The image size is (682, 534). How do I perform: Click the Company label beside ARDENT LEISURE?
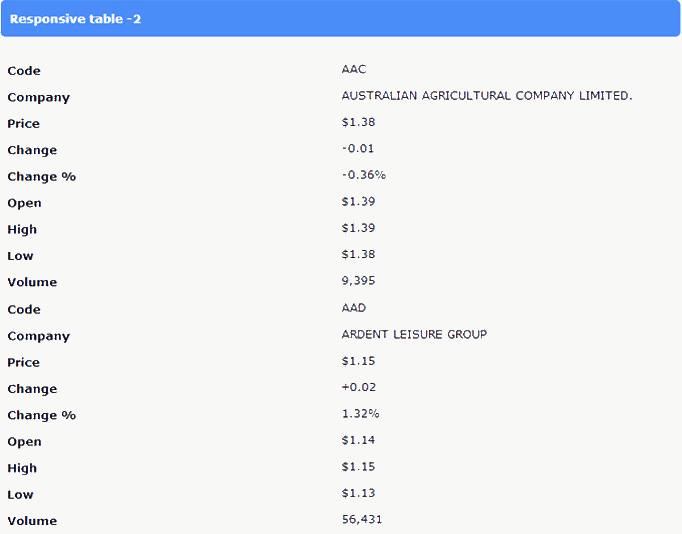point(39,337)
